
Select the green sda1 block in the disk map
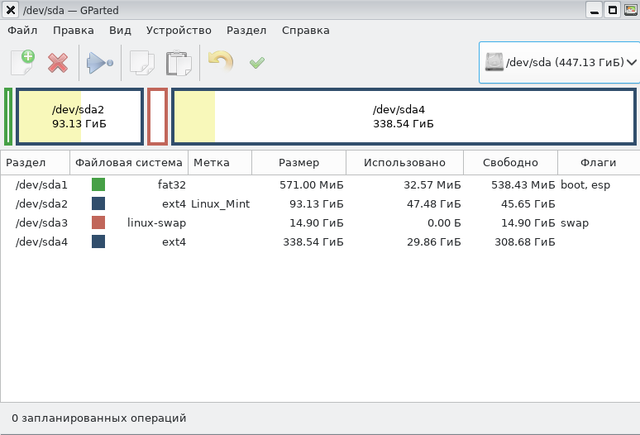pos(8,117)
